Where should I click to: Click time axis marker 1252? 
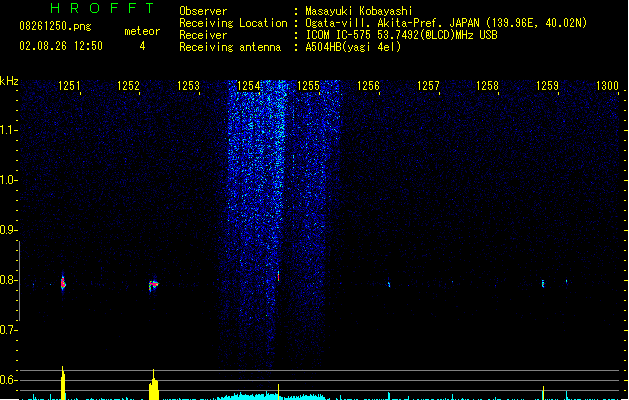click(x=128, y=86)
